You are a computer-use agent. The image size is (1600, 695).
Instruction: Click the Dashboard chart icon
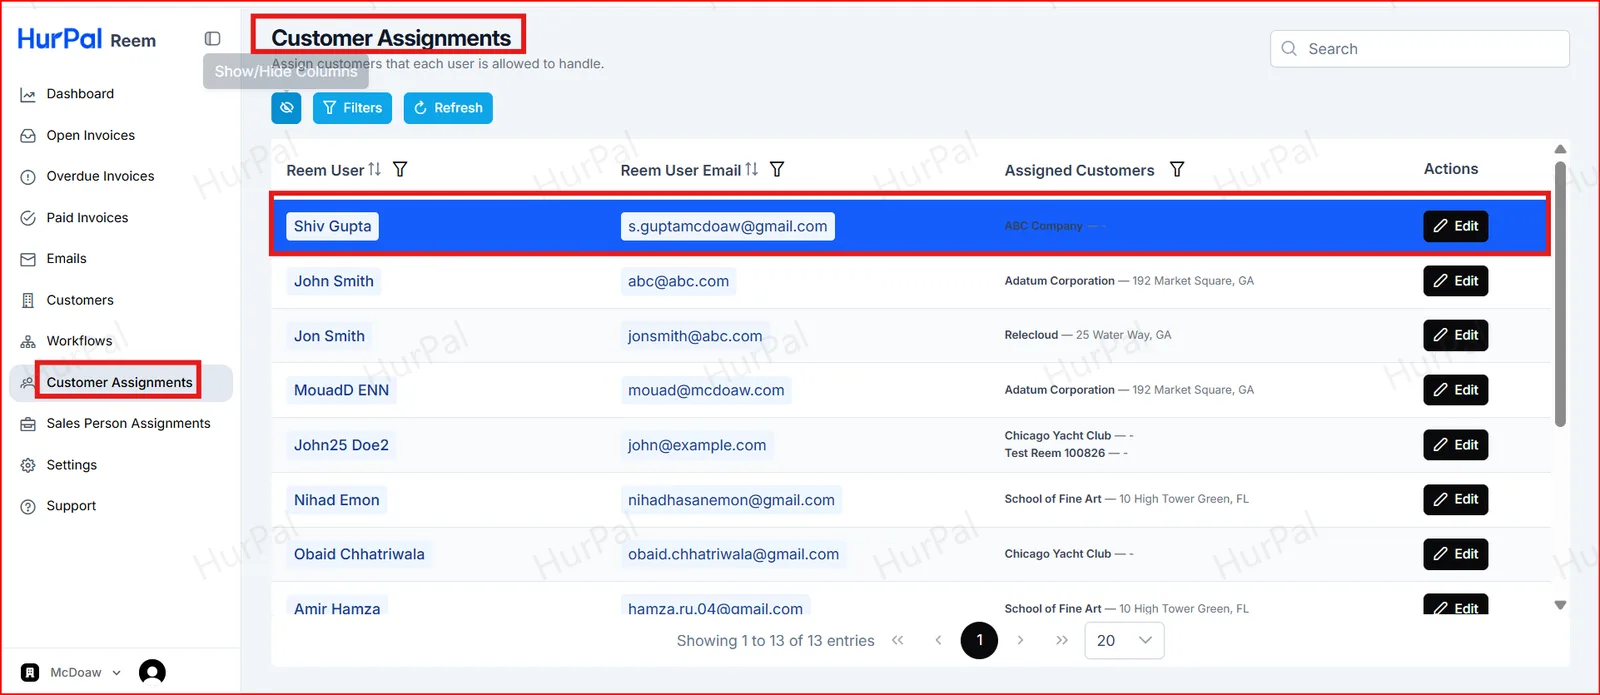click(28, 95)
